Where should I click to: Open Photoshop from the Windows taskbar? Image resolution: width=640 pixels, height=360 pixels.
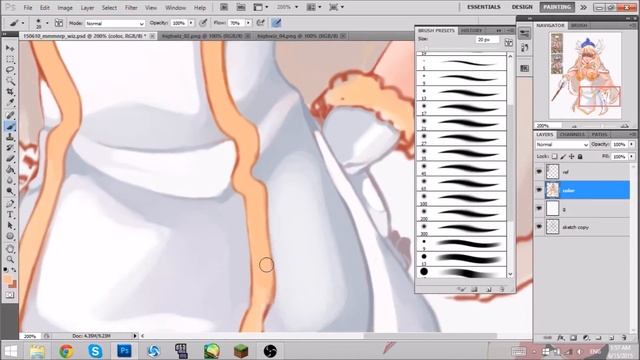point(124,351)
